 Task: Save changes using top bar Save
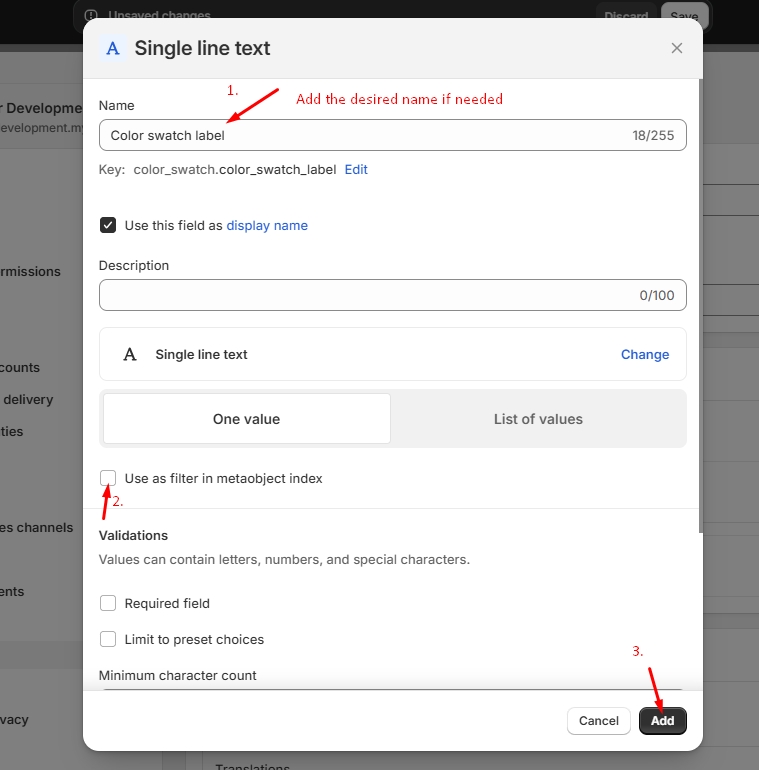[684, 15]
